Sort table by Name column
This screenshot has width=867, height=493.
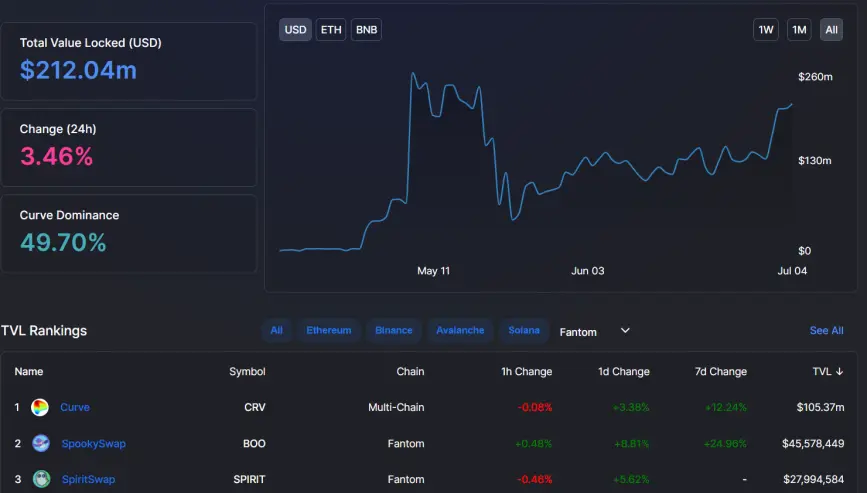29,371
